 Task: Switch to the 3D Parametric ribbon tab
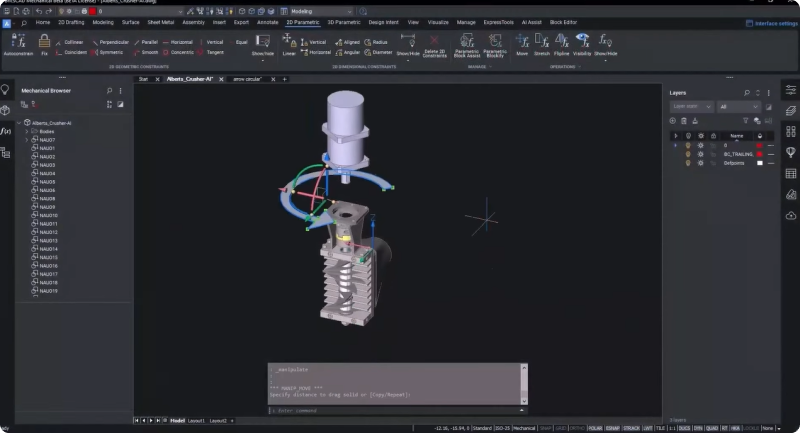click(x=344, y=22)
